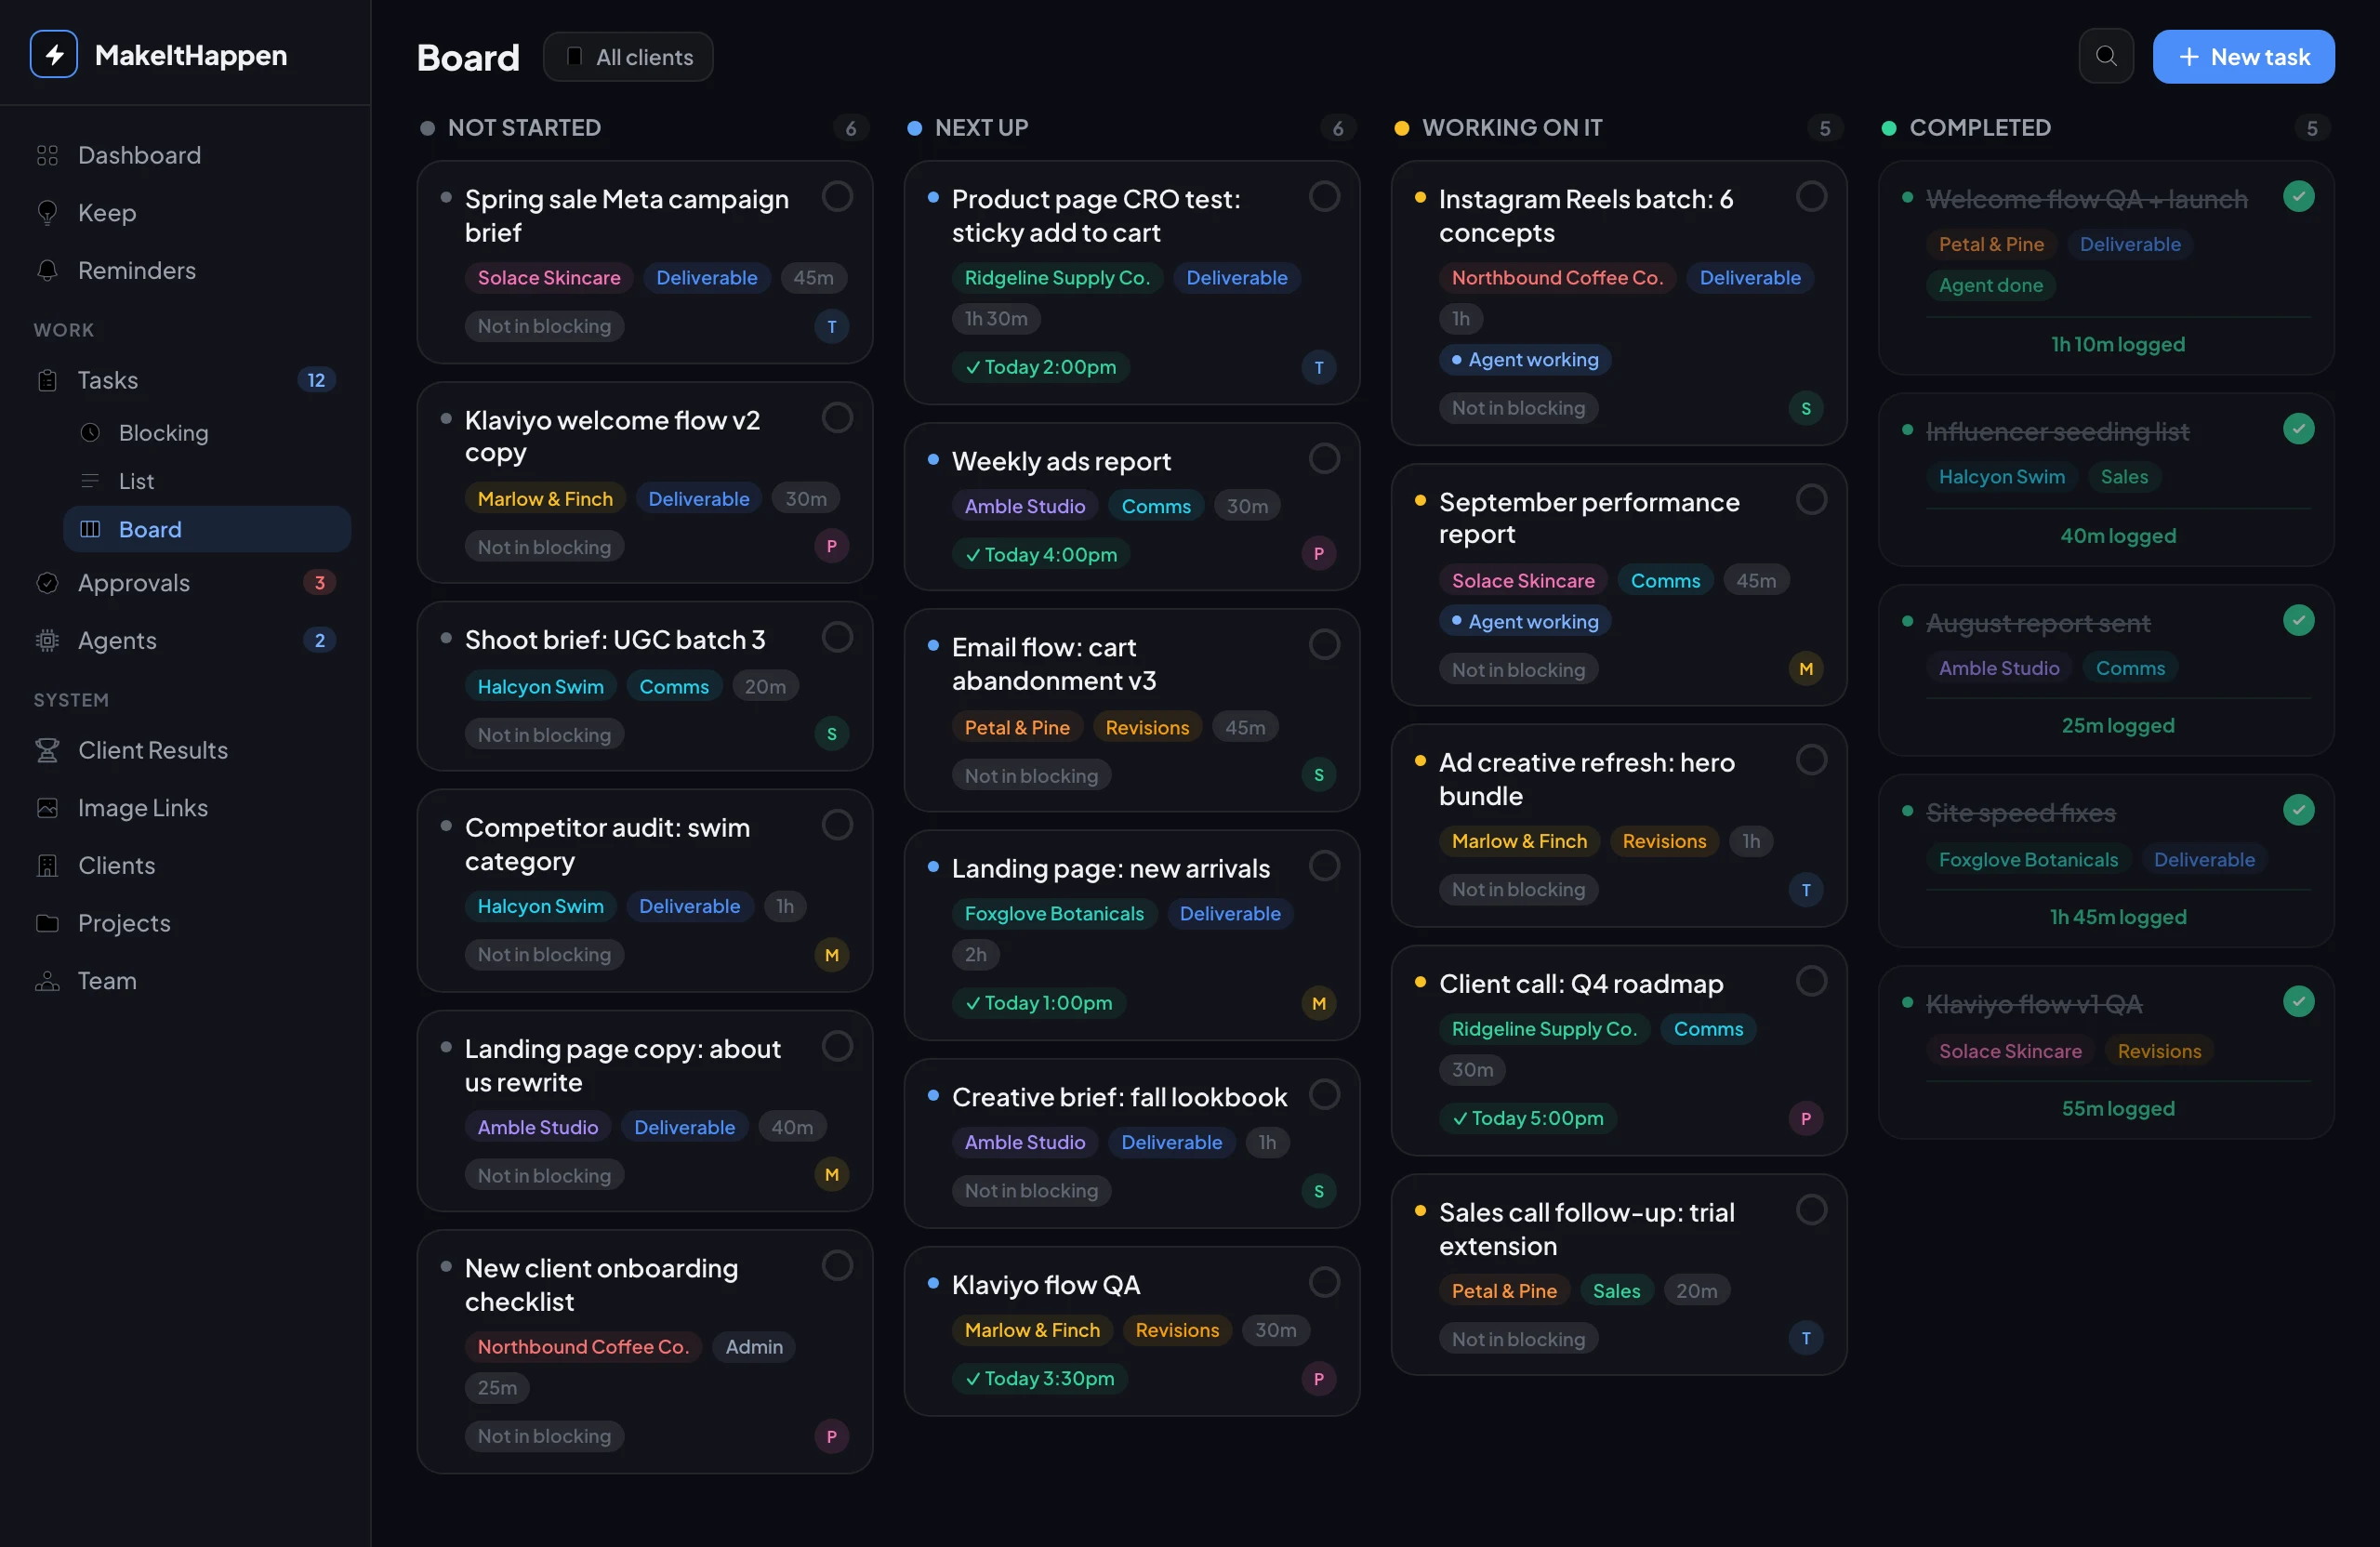Viewport: 2380px width, 1547px height.
Task: Click avatar S on Shoot brief card
Action: [831, 735]
